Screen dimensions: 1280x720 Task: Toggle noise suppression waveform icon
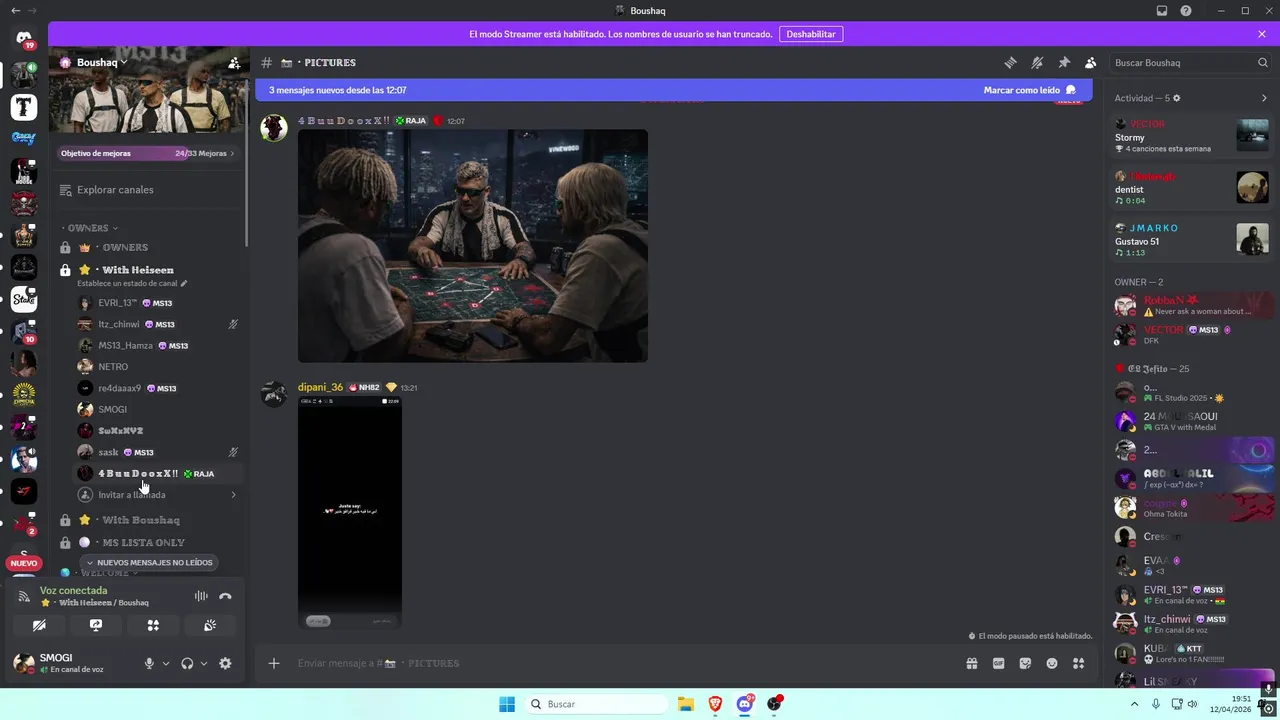[x=201, y=596]
